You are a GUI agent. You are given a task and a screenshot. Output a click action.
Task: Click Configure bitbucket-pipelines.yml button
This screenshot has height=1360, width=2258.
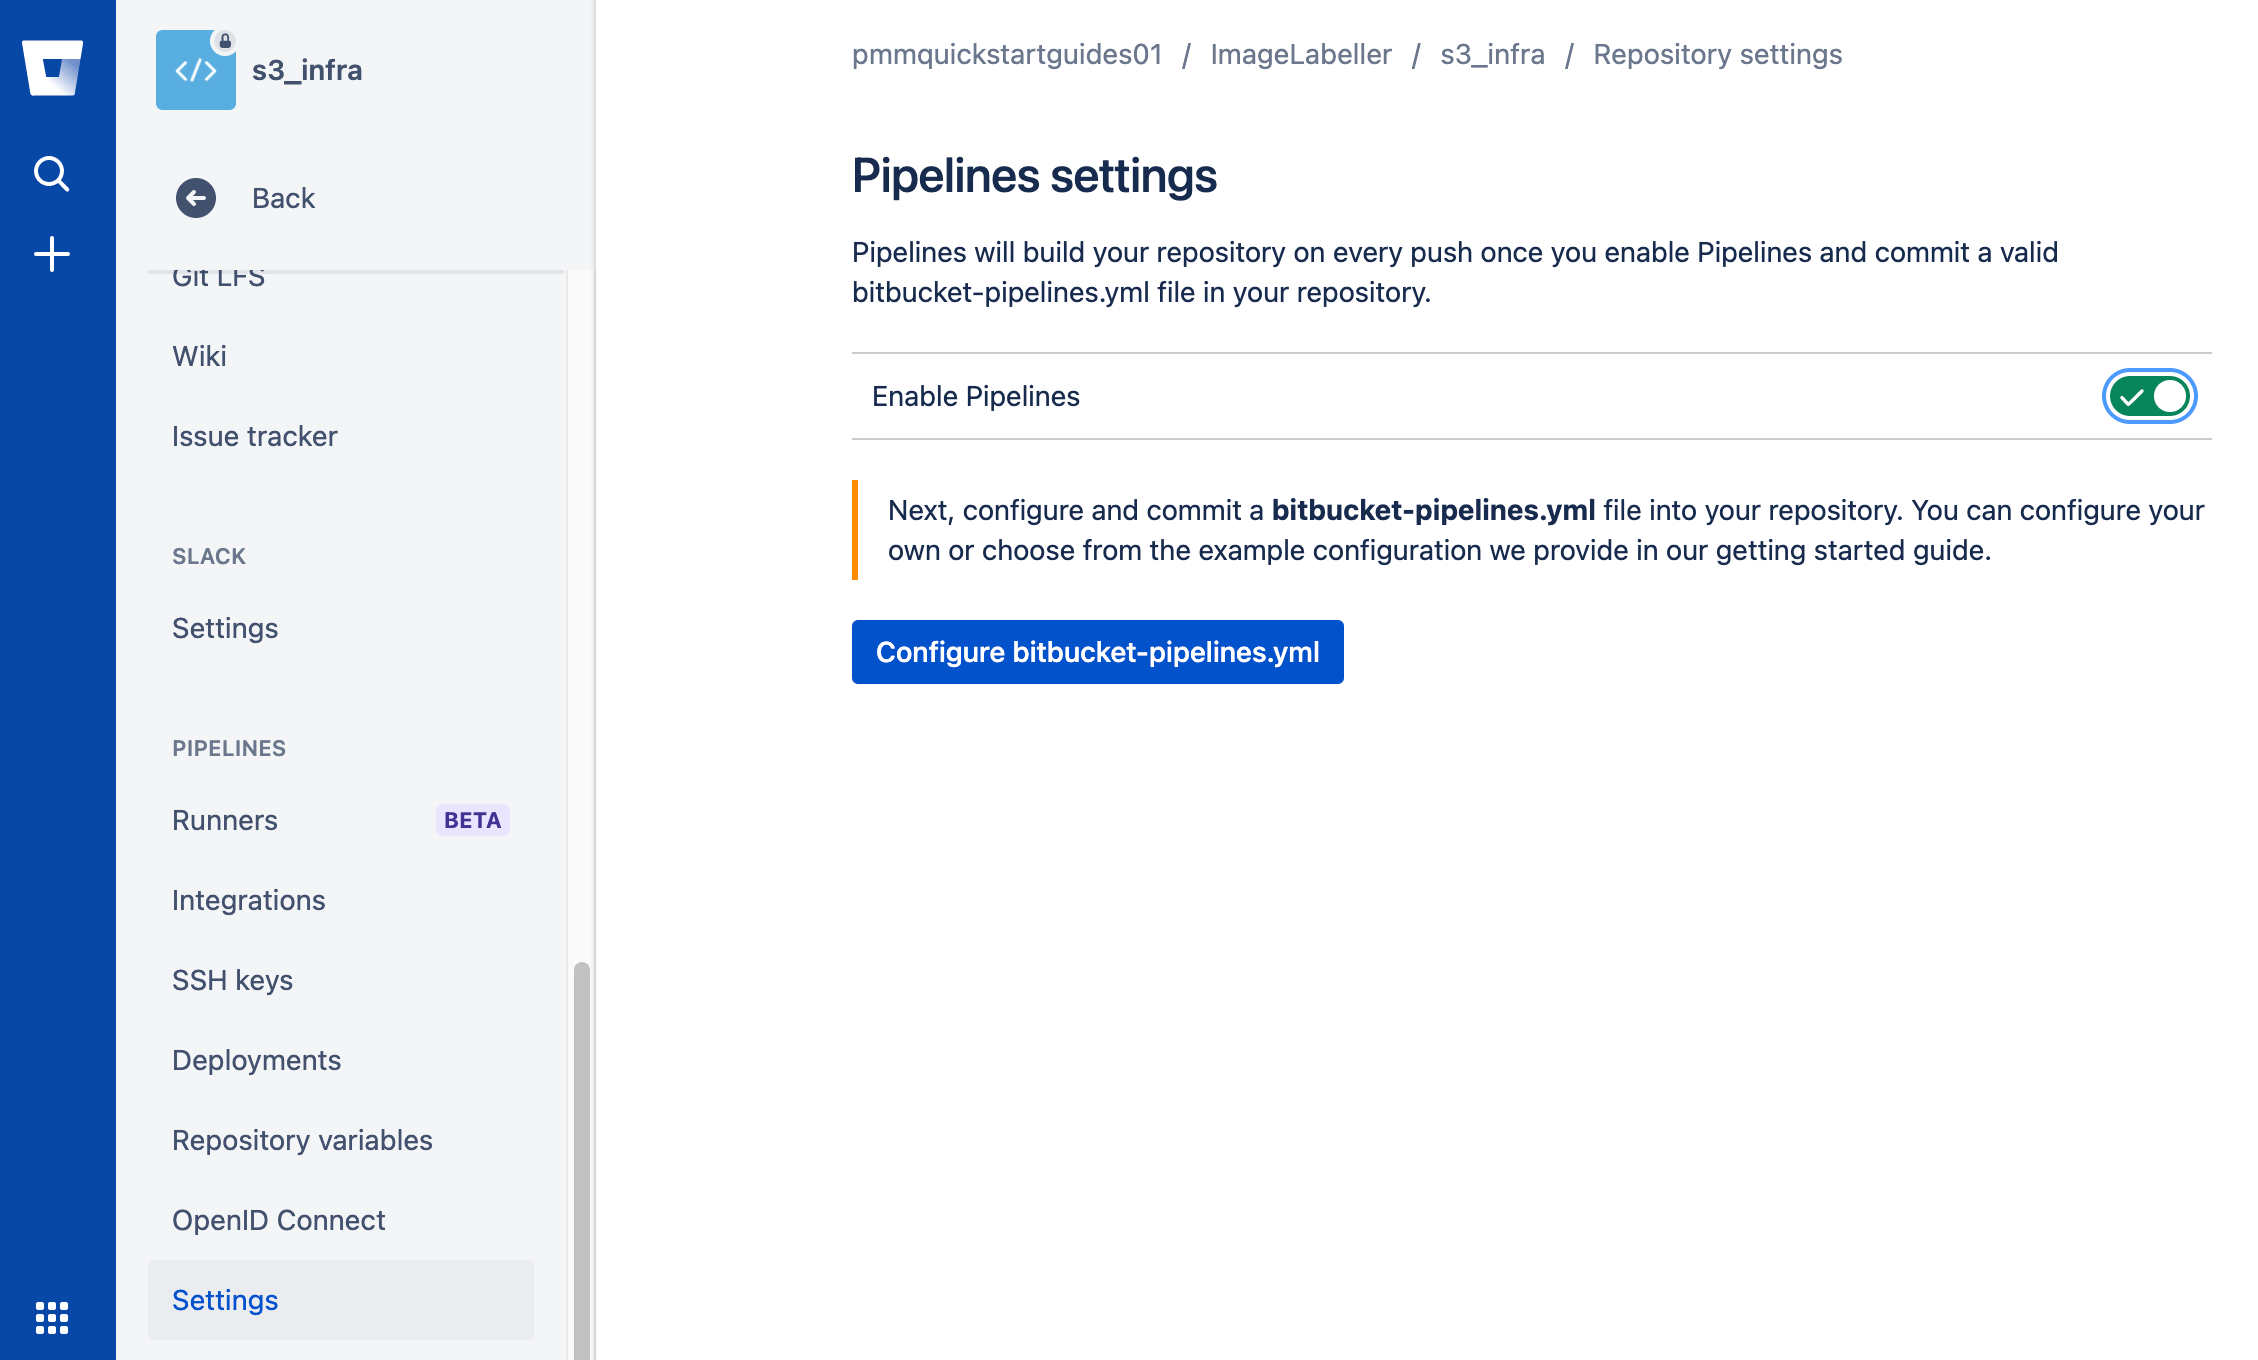(1097, 650)
